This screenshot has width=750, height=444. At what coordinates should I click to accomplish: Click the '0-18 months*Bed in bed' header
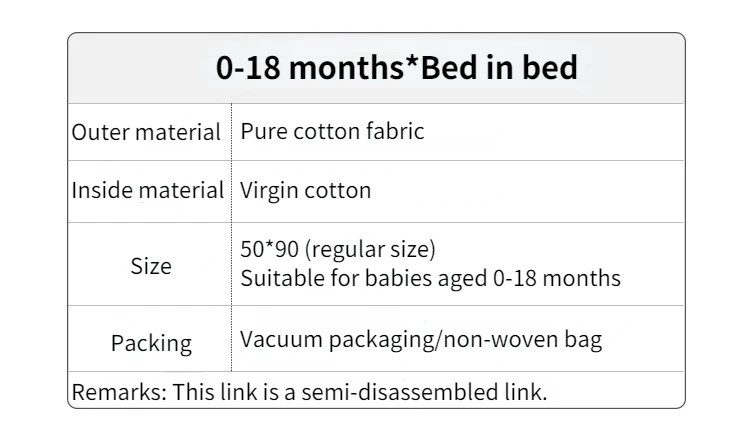397,67
